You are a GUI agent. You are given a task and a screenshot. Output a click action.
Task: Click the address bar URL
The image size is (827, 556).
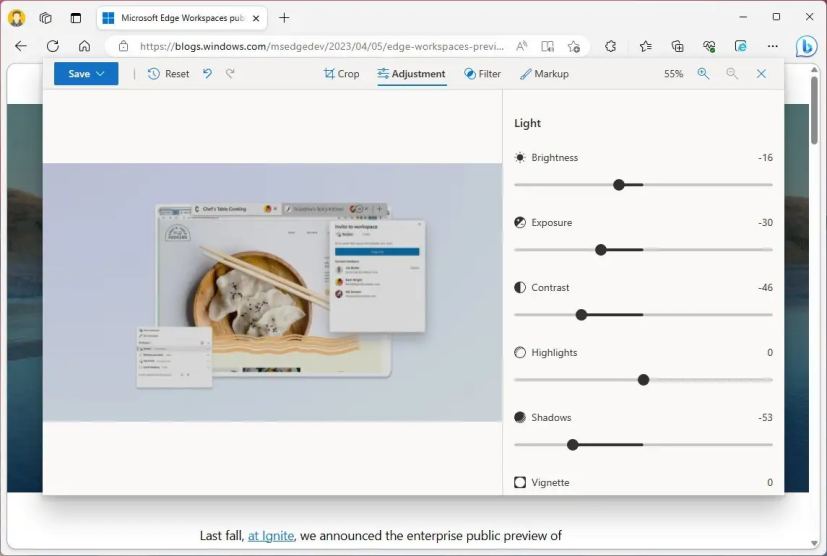click(322, 46)
